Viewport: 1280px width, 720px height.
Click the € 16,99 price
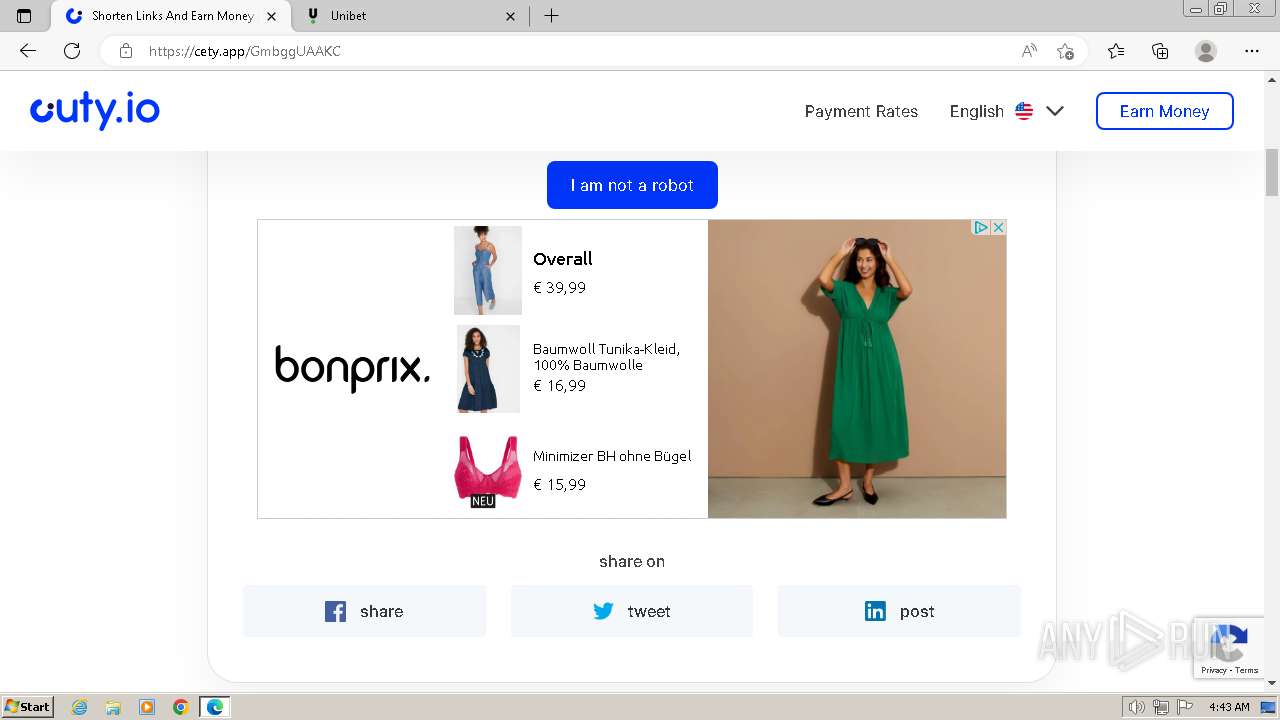point(559,386)
